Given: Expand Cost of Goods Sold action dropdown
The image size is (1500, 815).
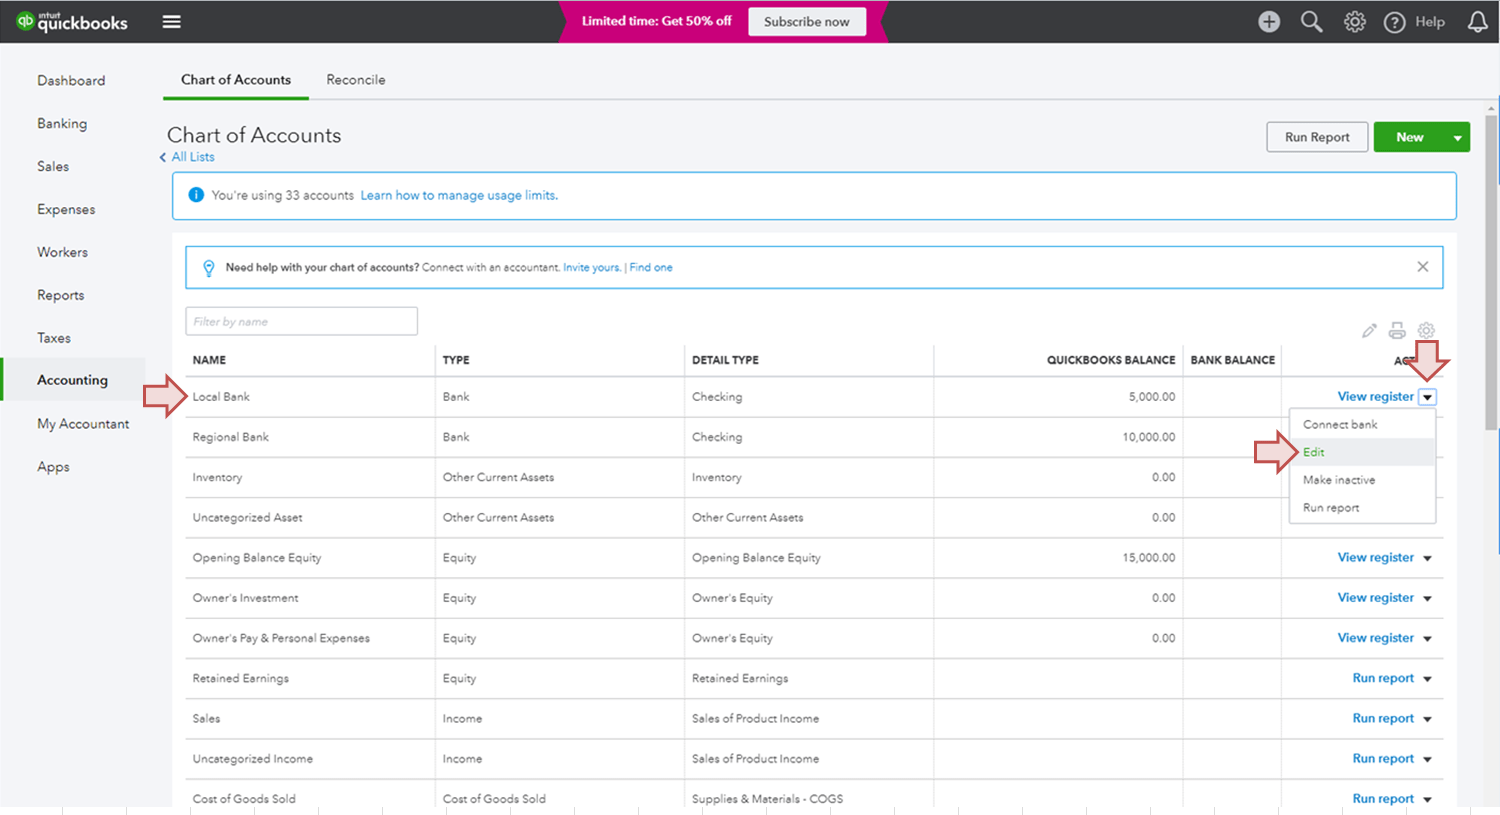Looking at the screenshot, I should (x=1427, y=799).
